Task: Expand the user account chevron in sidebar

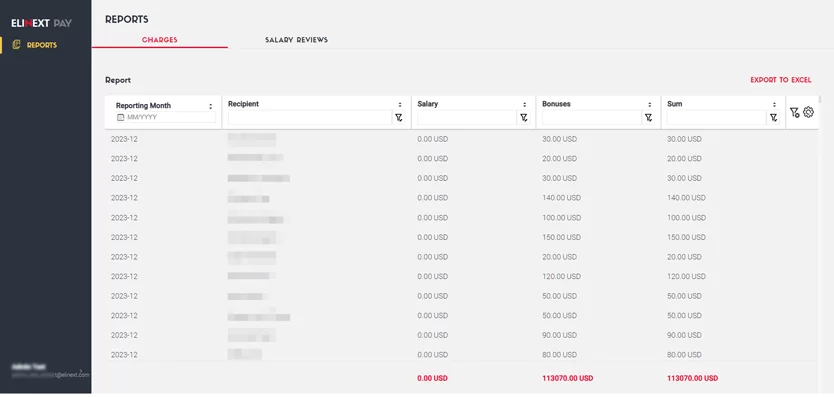Action: click(x=81, y=370)
